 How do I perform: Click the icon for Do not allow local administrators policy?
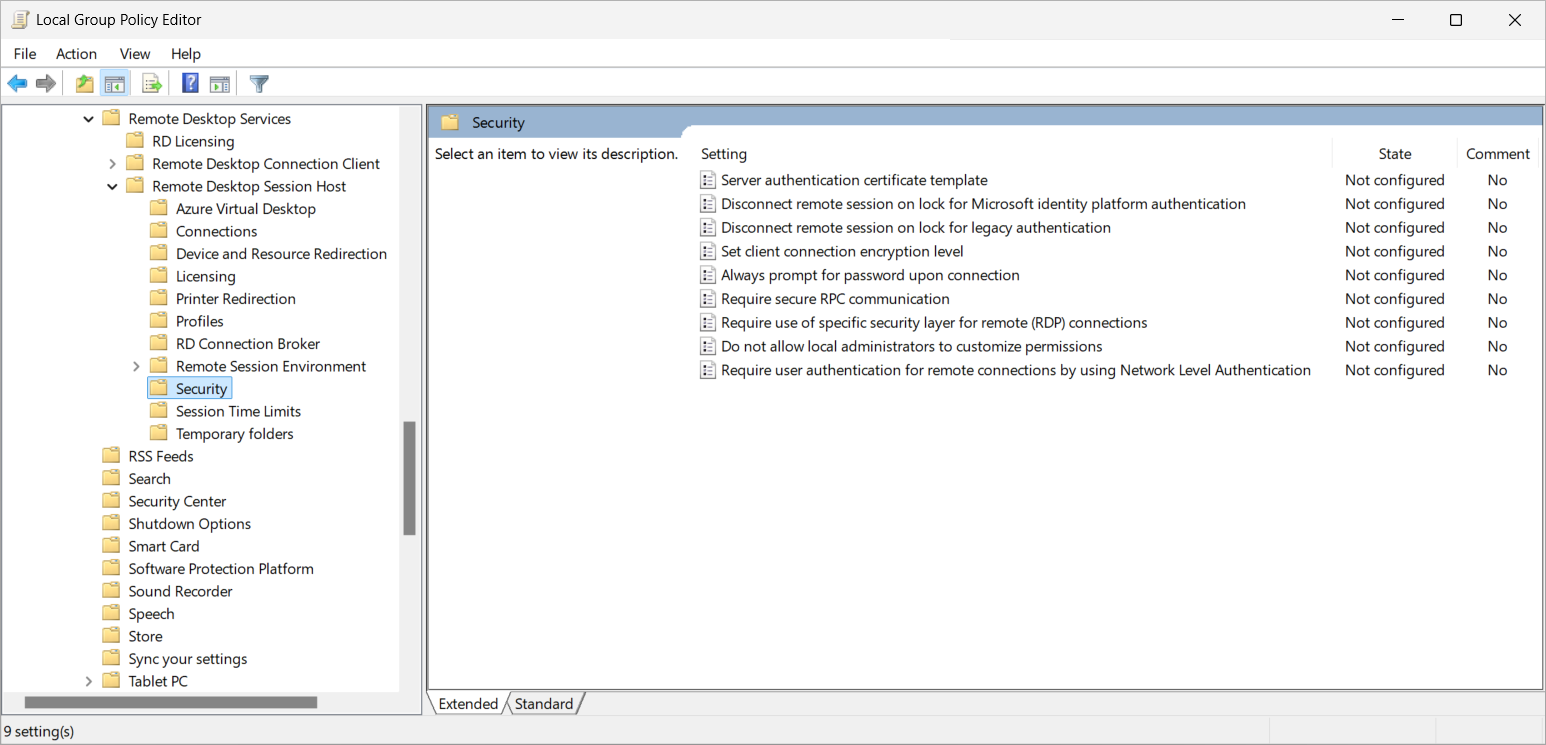708,347
